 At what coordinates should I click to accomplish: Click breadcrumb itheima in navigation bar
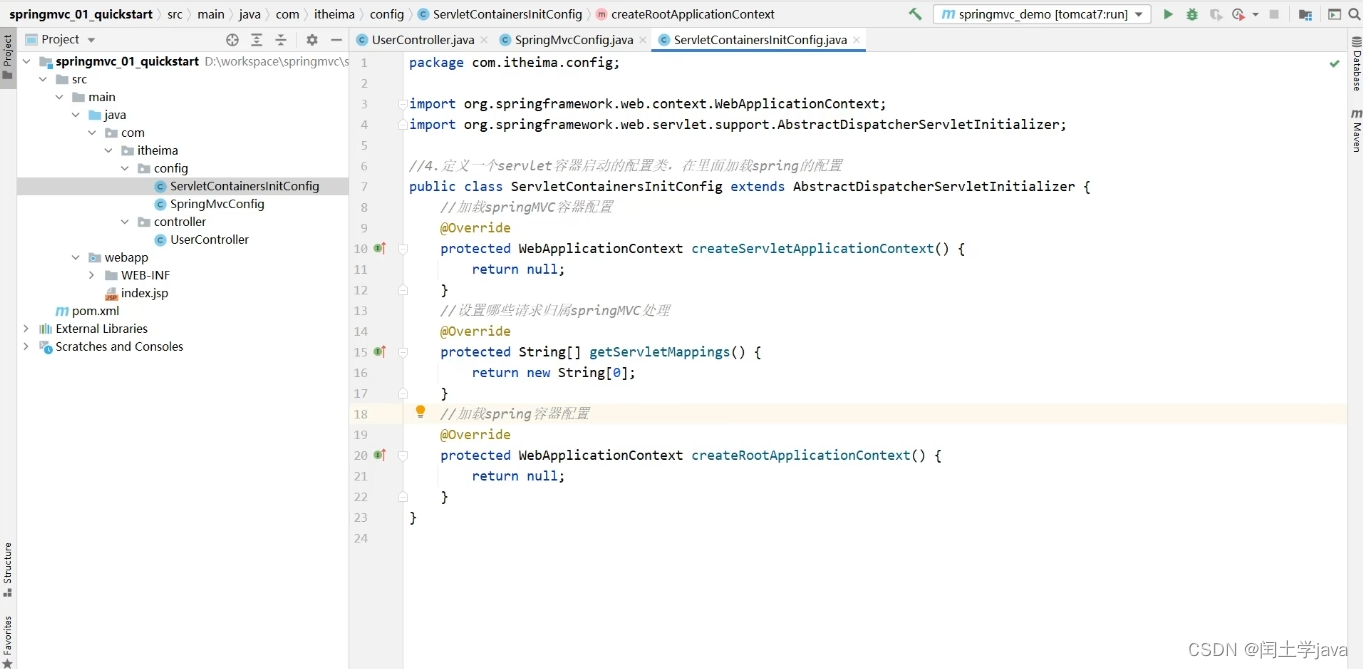pos(334,14)
